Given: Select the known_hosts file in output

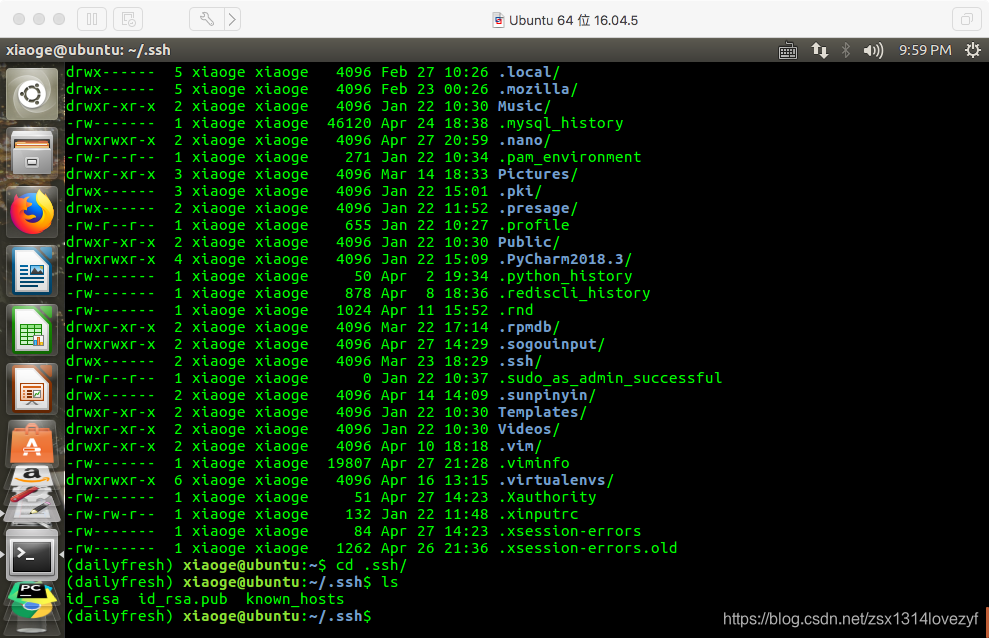Looking at the screenshot, I should [x=295, y=600].
